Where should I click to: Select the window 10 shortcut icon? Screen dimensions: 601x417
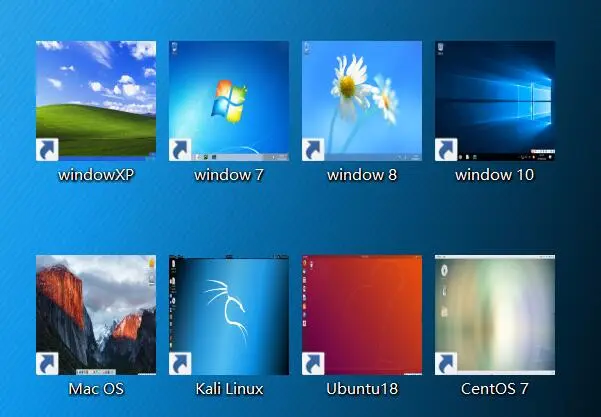coord(495,101)
